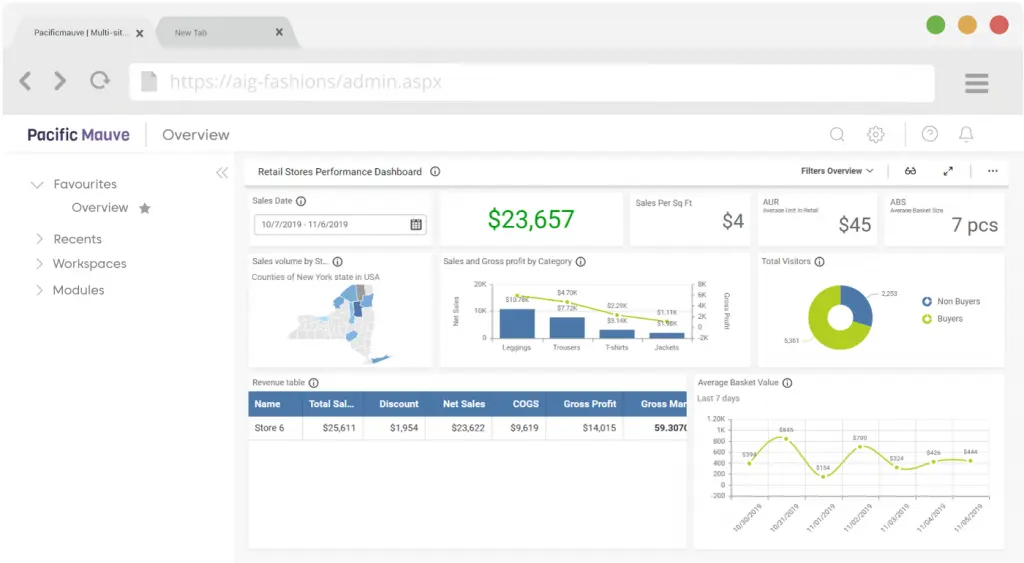Click the help question mark icon
Viewport: 1024px width, 563px height.
click(930, 134)
